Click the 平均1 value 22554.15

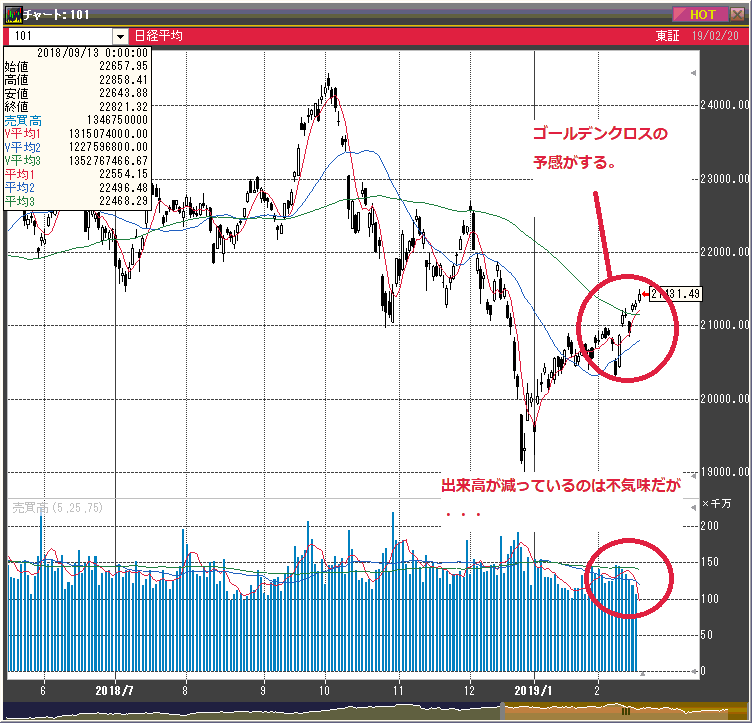click(123, 174)
